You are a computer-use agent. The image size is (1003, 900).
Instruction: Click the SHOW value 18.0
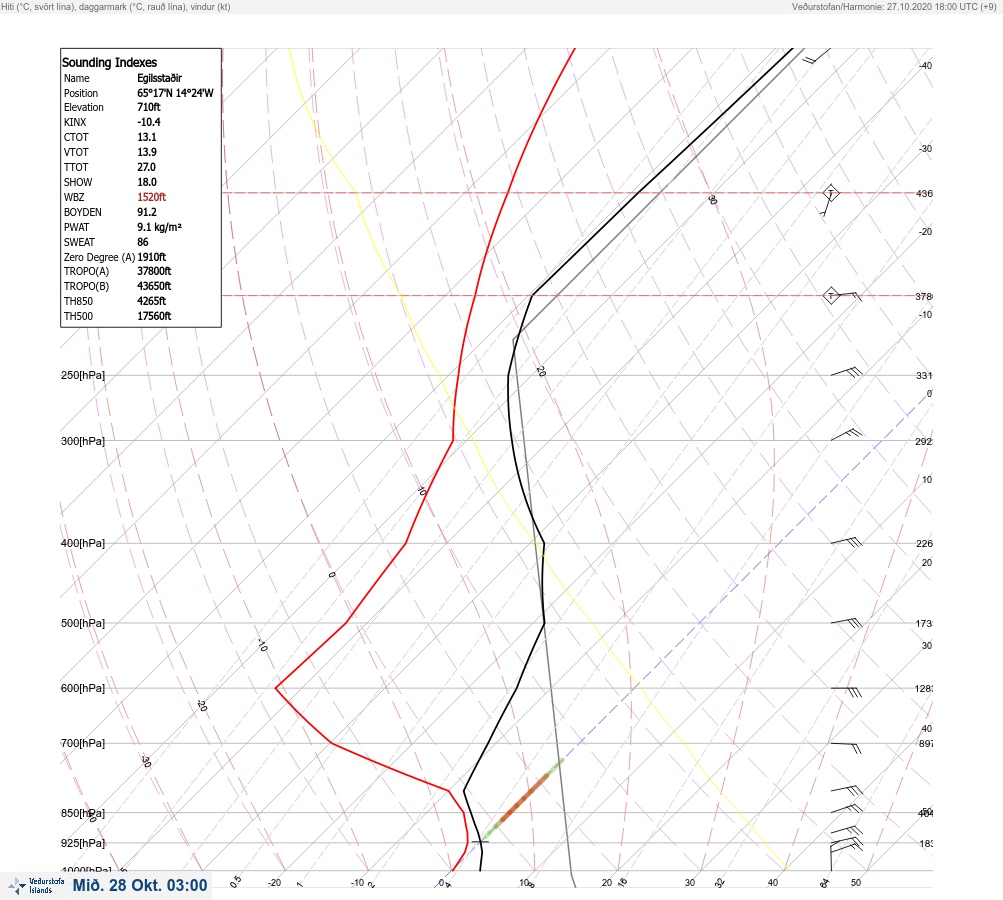(x=146, y=182)
